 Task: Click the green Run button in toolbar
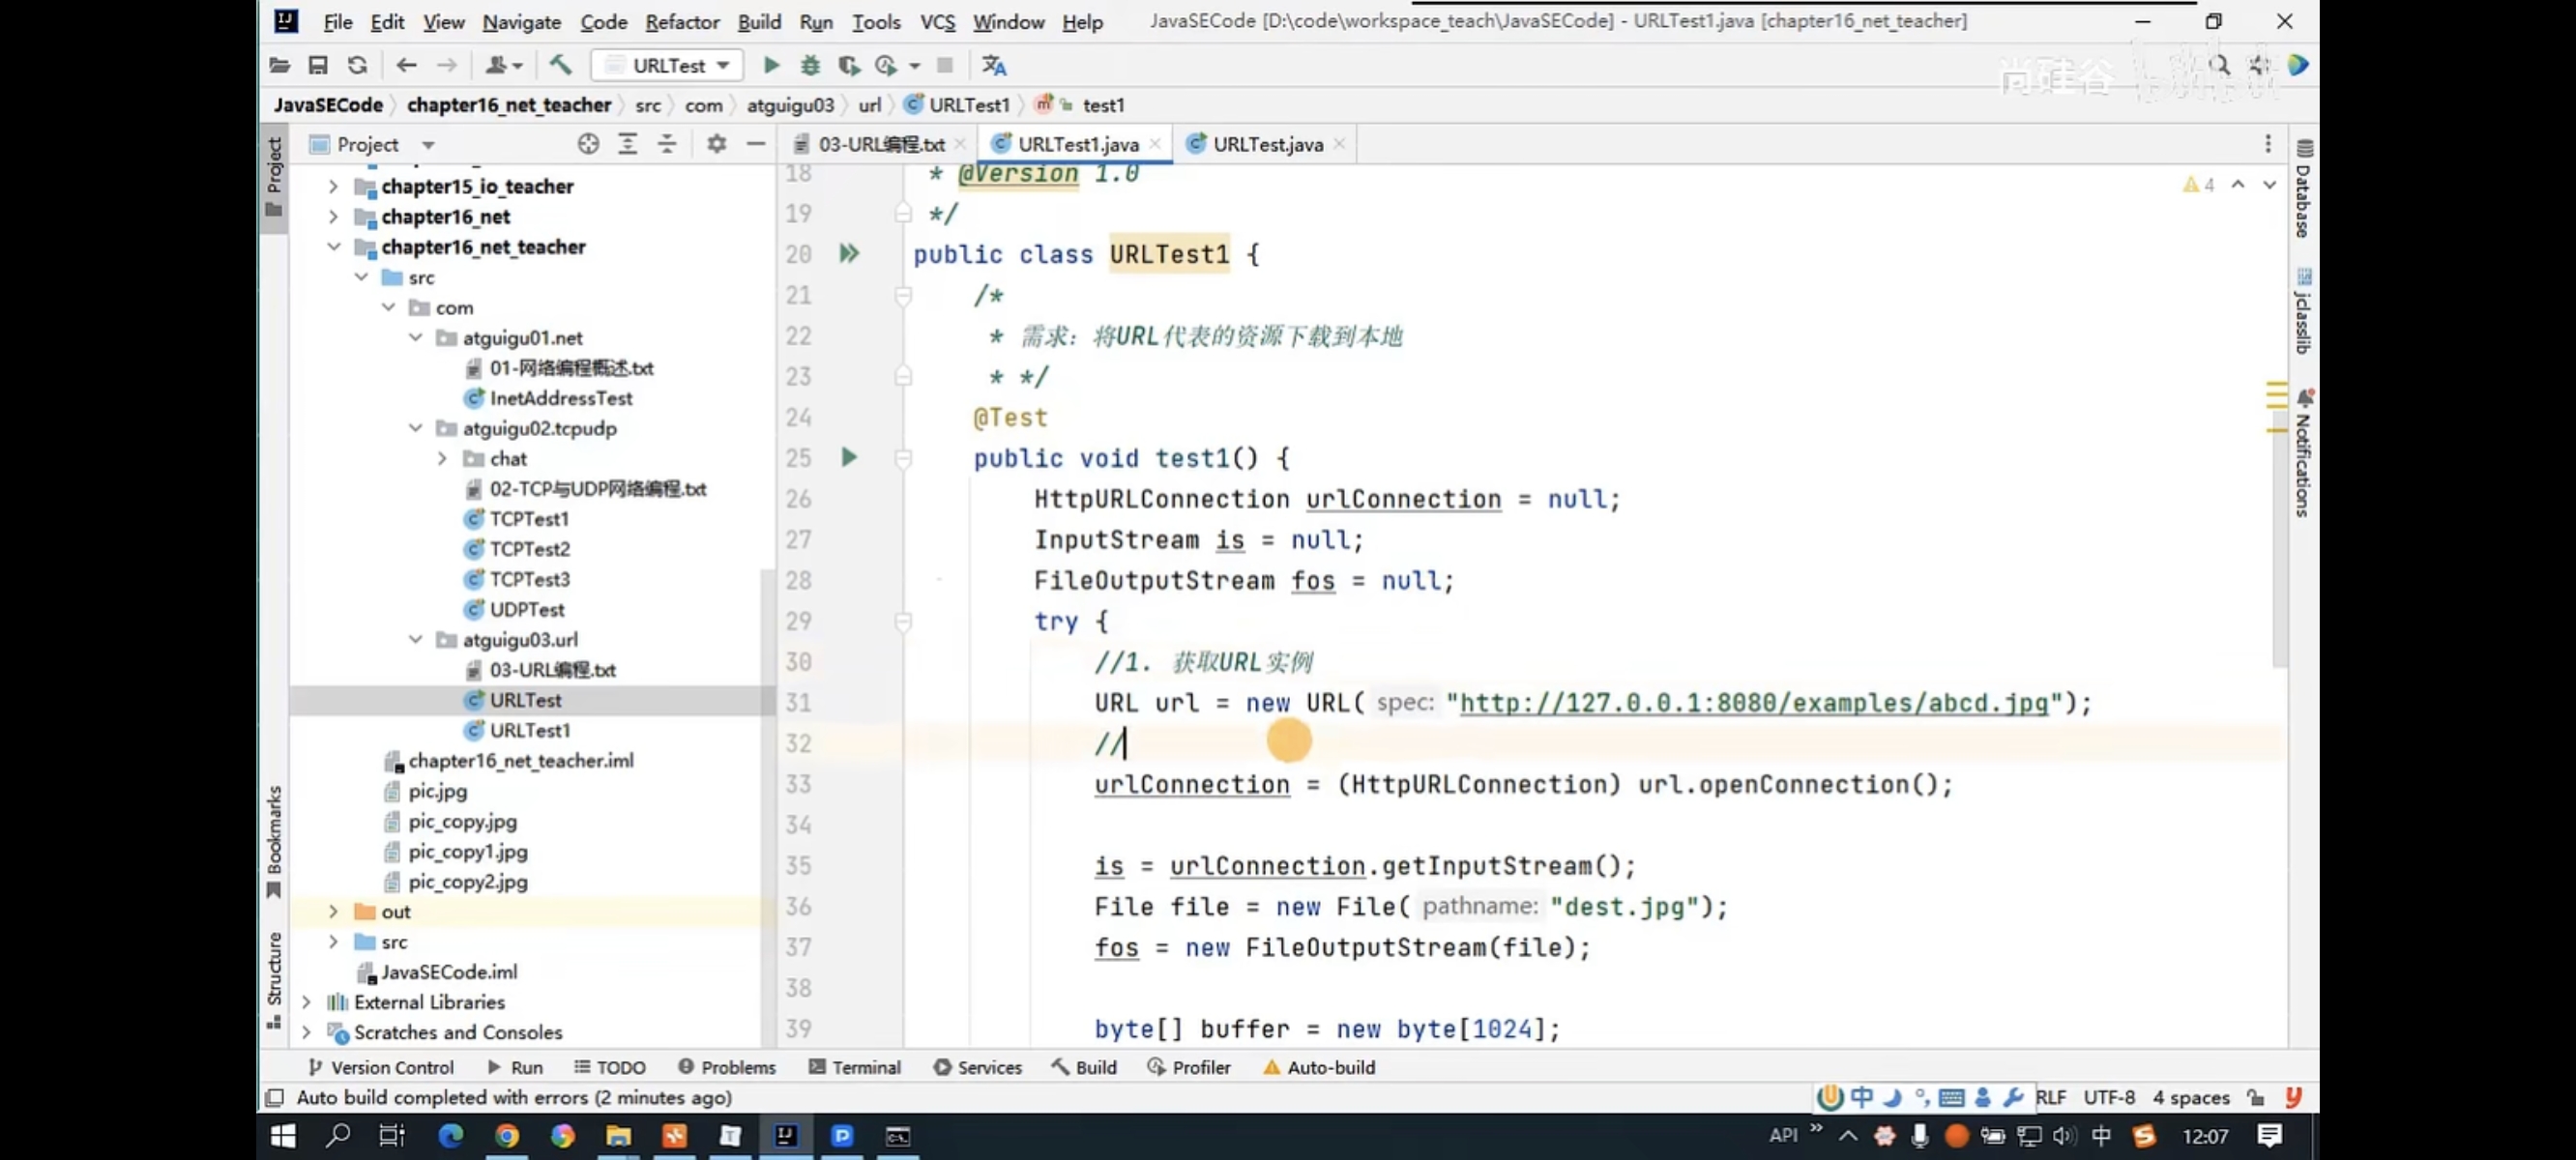(x=771, y=66)
